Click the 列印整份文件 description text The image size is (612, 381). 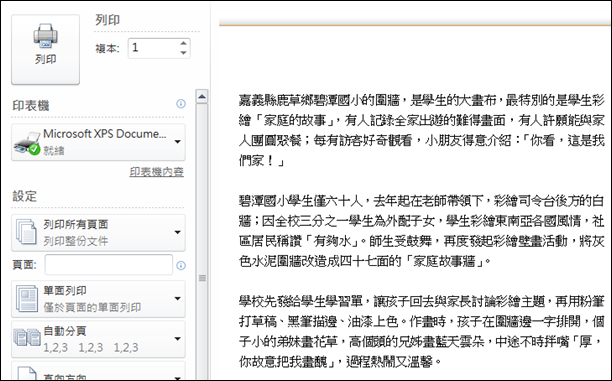tap(76, 241)
